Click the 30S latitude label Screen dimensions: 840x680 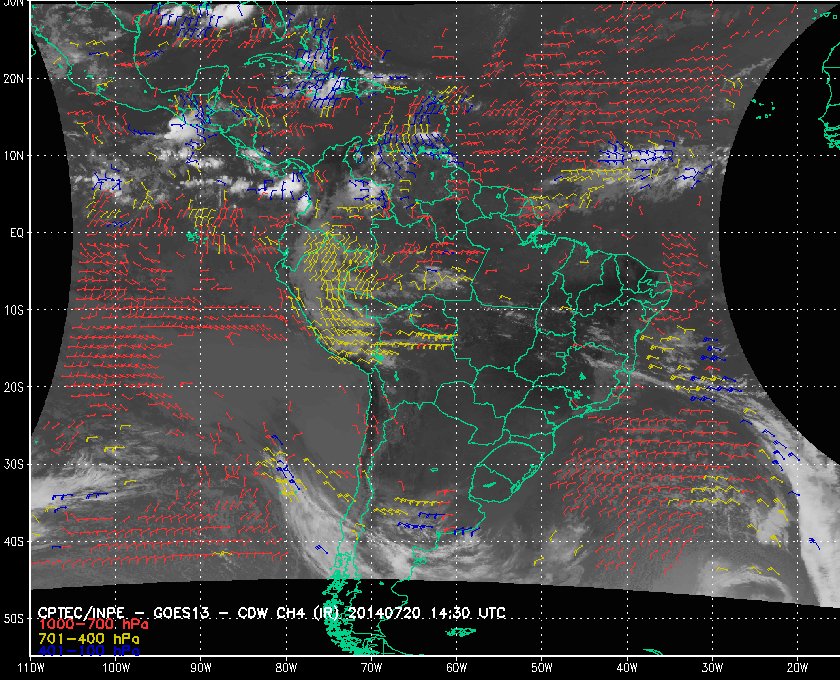tap(13, 464)
